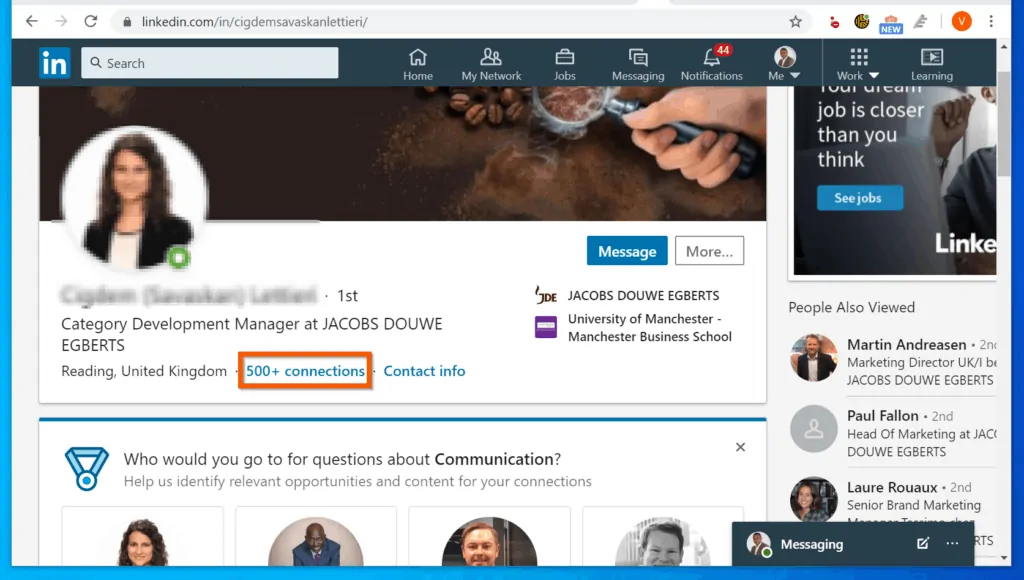Open Messaging from top navigation
Screen dimensions: 1024x580
coord(638,65)
